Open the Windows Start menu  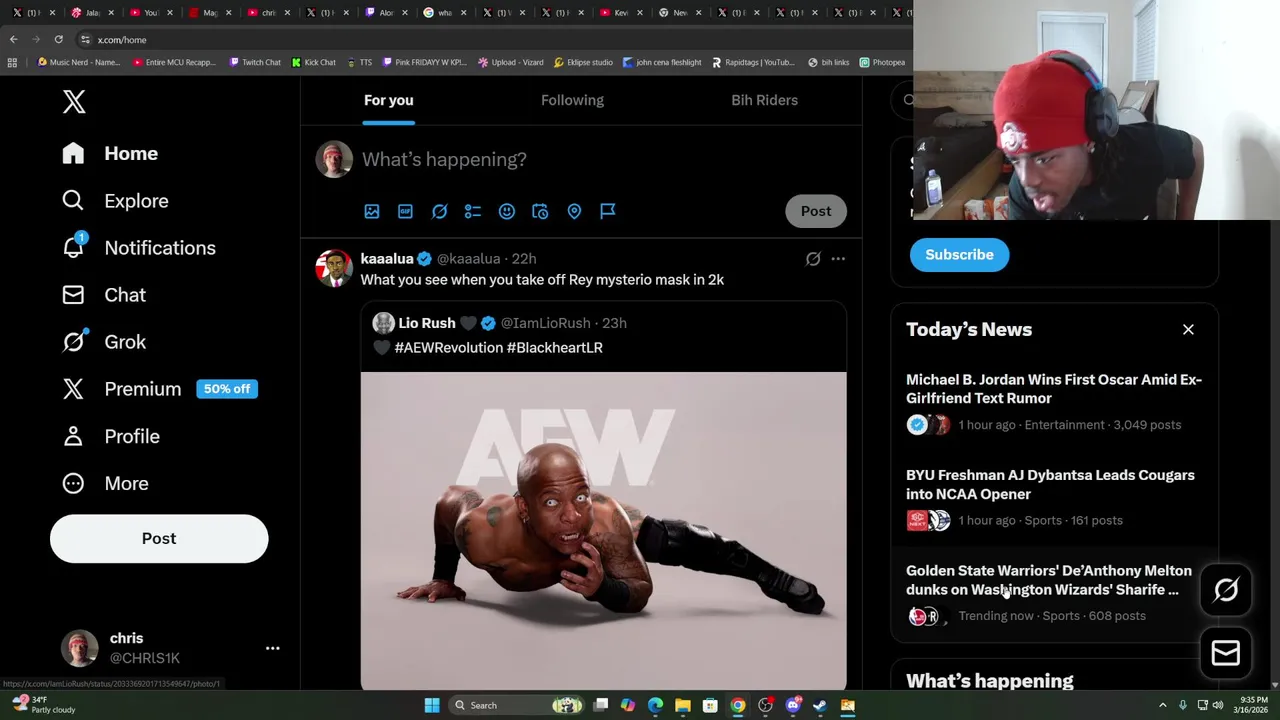pos(432,705)
